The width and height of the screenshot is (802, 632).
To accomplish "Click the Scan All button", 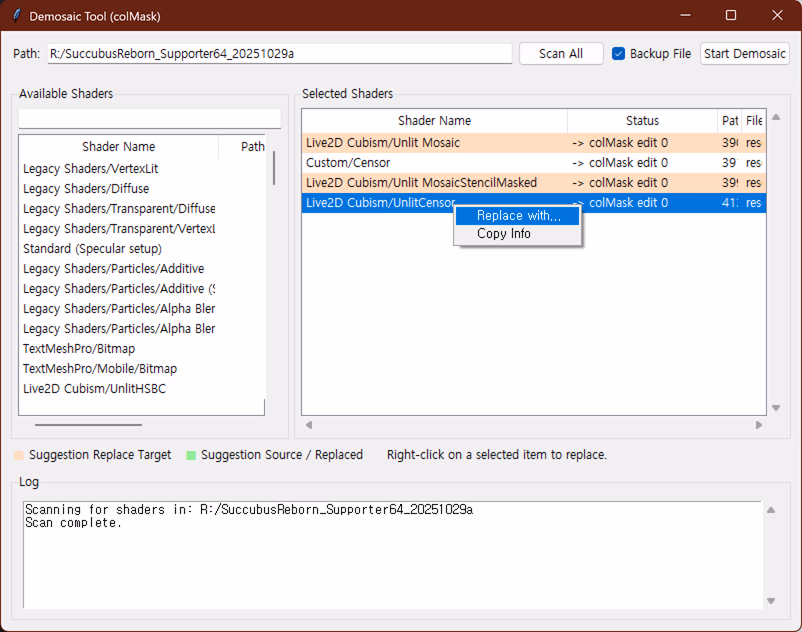I will (561, 54).
